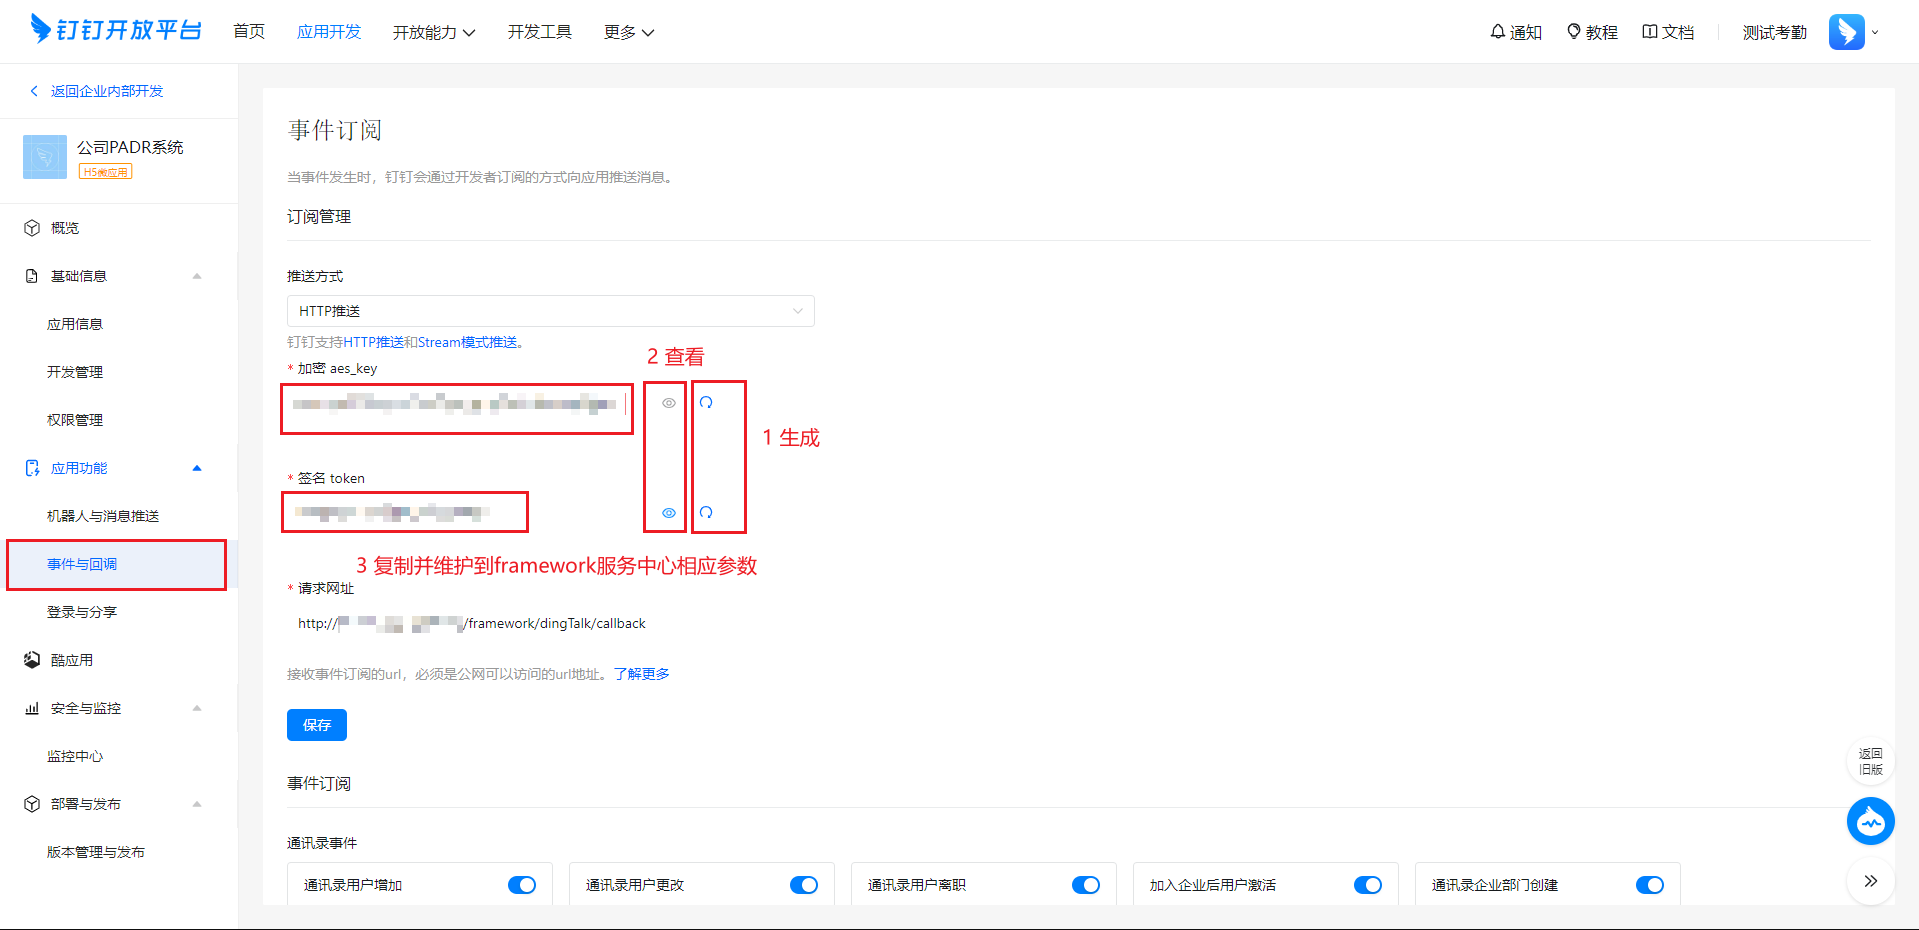This screenshot has width=1919, height=930.
Task: Toggle the 加入企业后用户激活 switch
Action: (1368, 885)
